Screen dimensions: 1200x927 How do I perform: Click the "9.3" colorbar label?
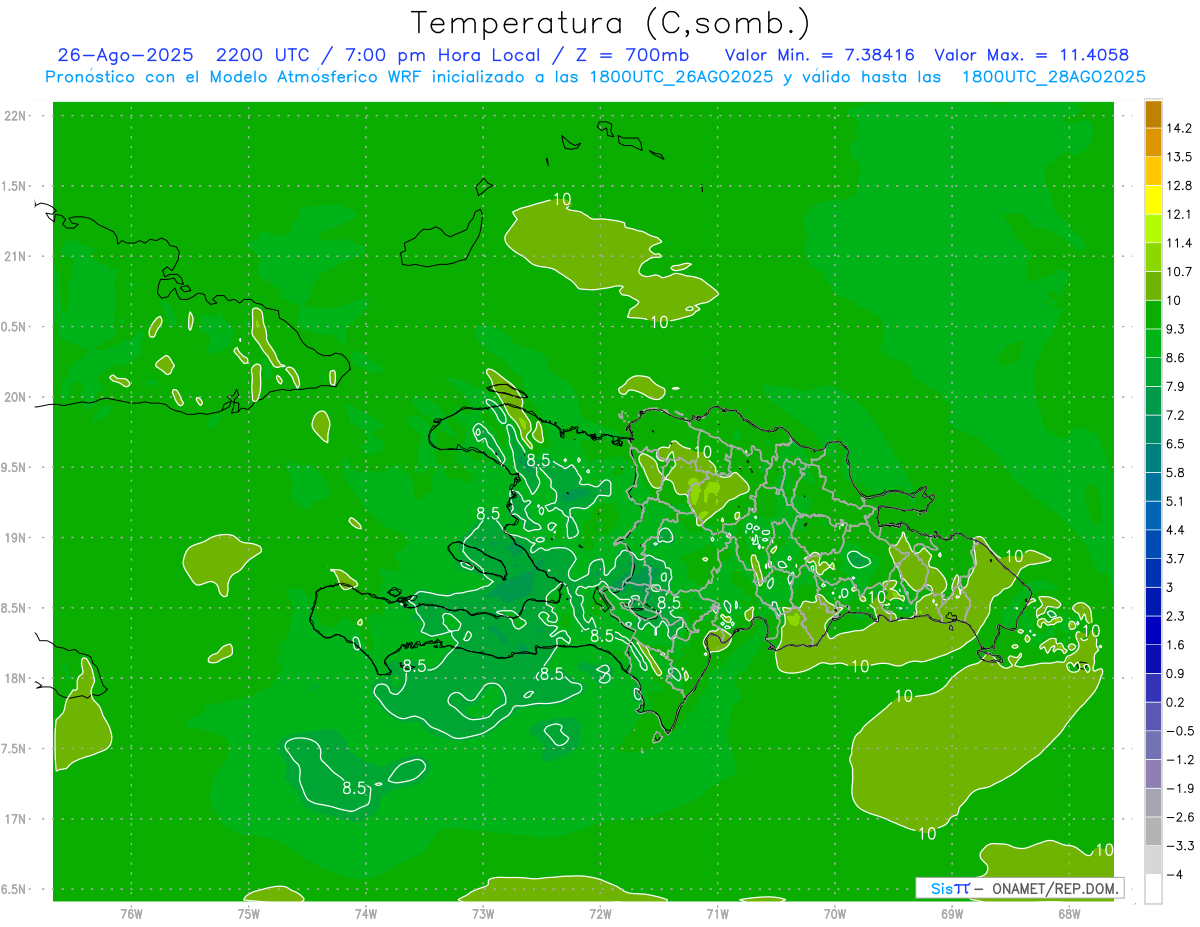(x=1177, y=329)
